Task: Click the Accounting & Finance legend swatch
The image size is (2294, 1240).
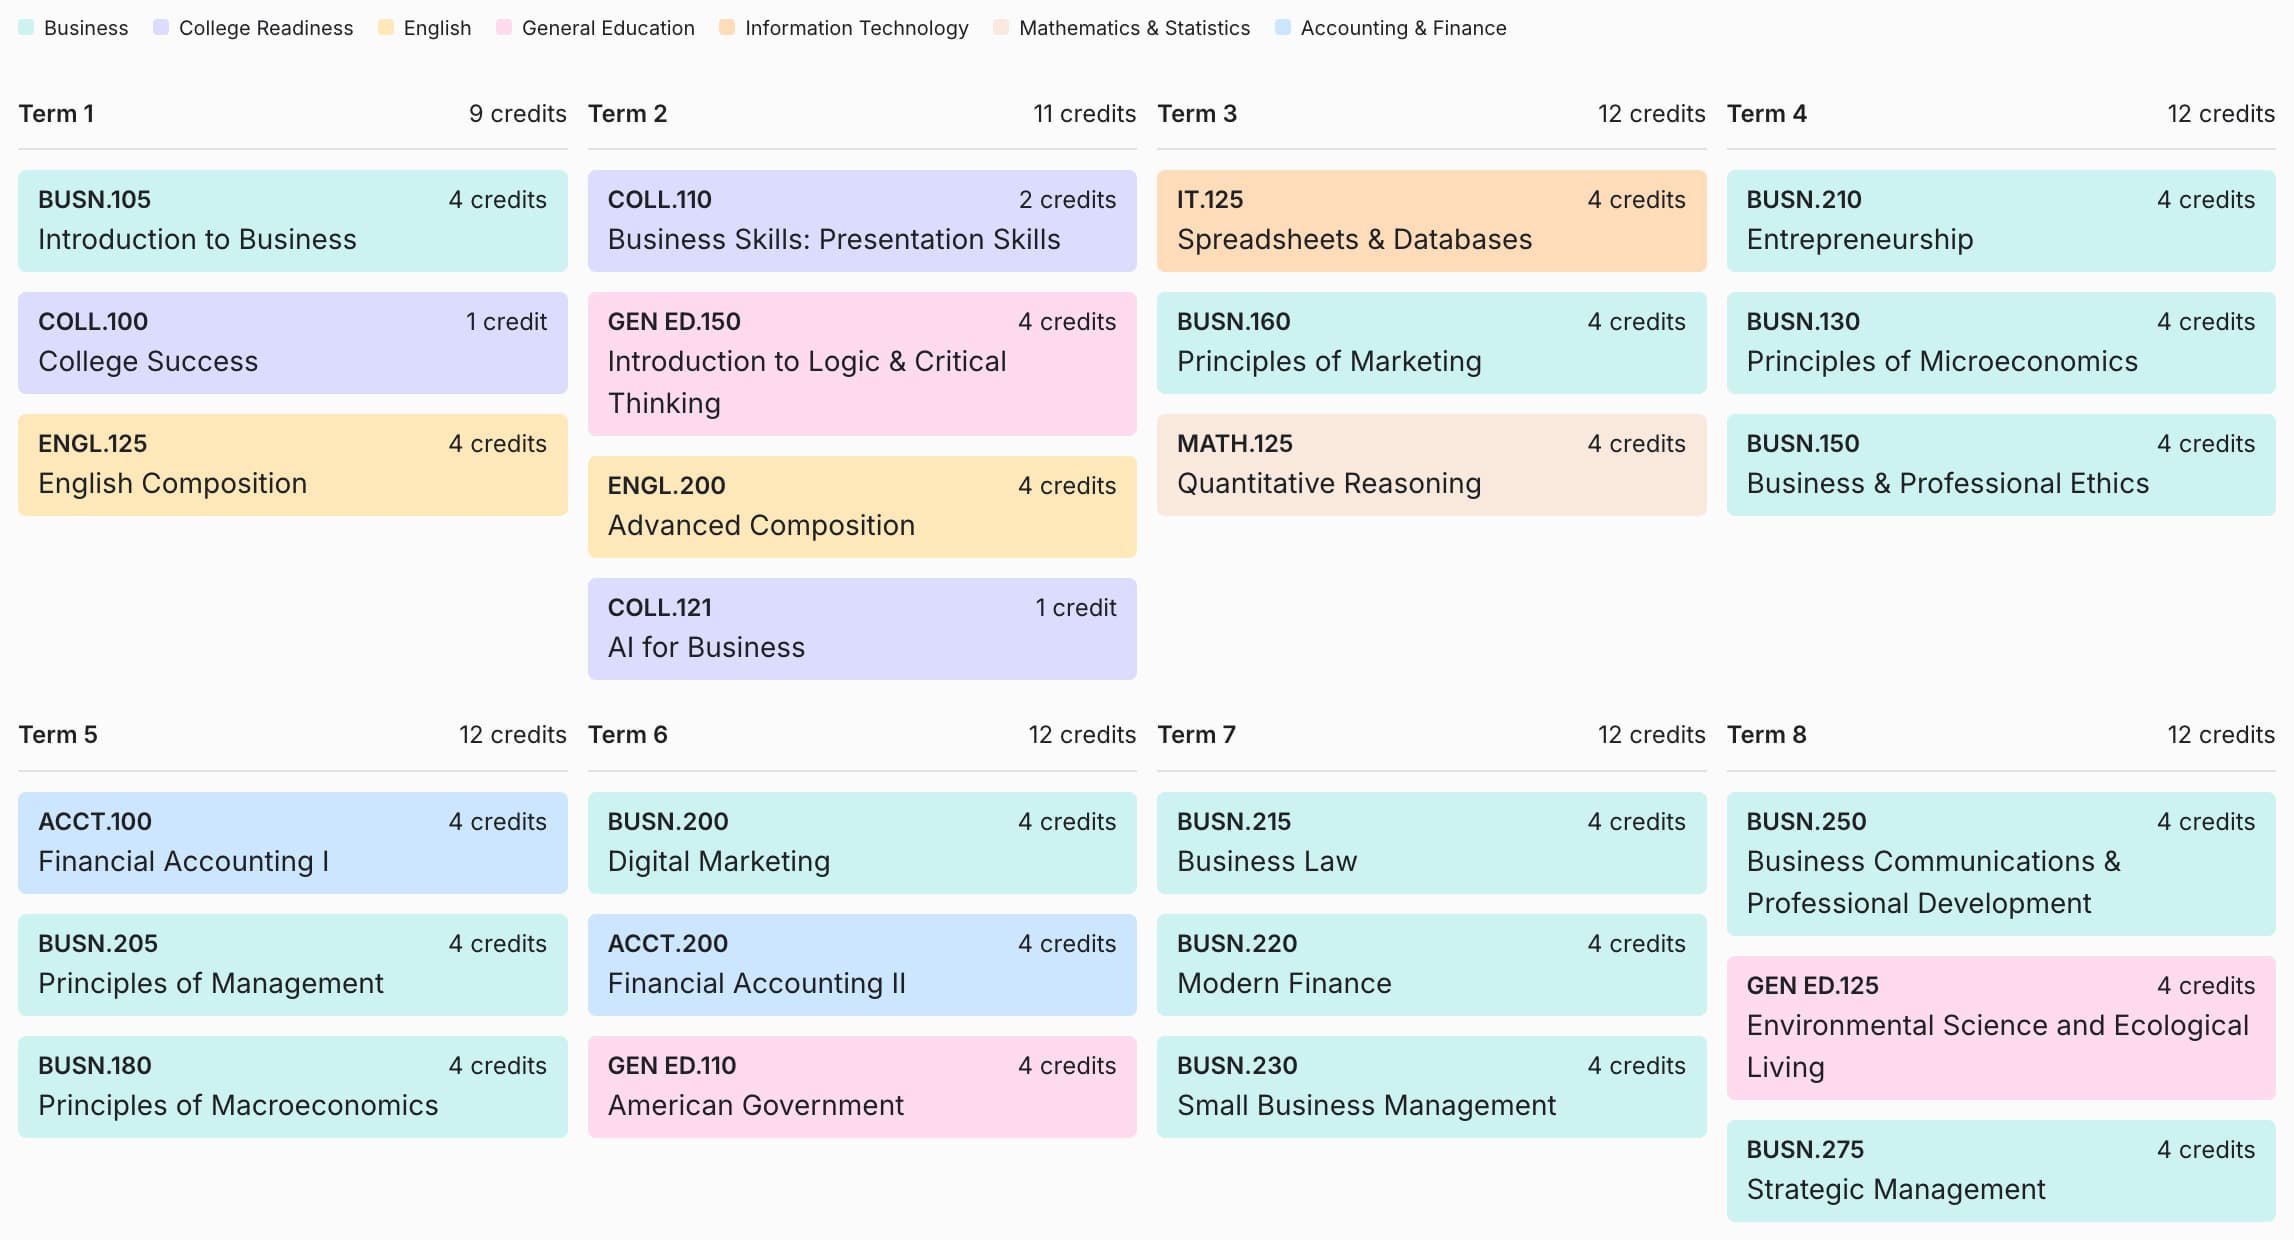Action: click(x=1283, y=28)
